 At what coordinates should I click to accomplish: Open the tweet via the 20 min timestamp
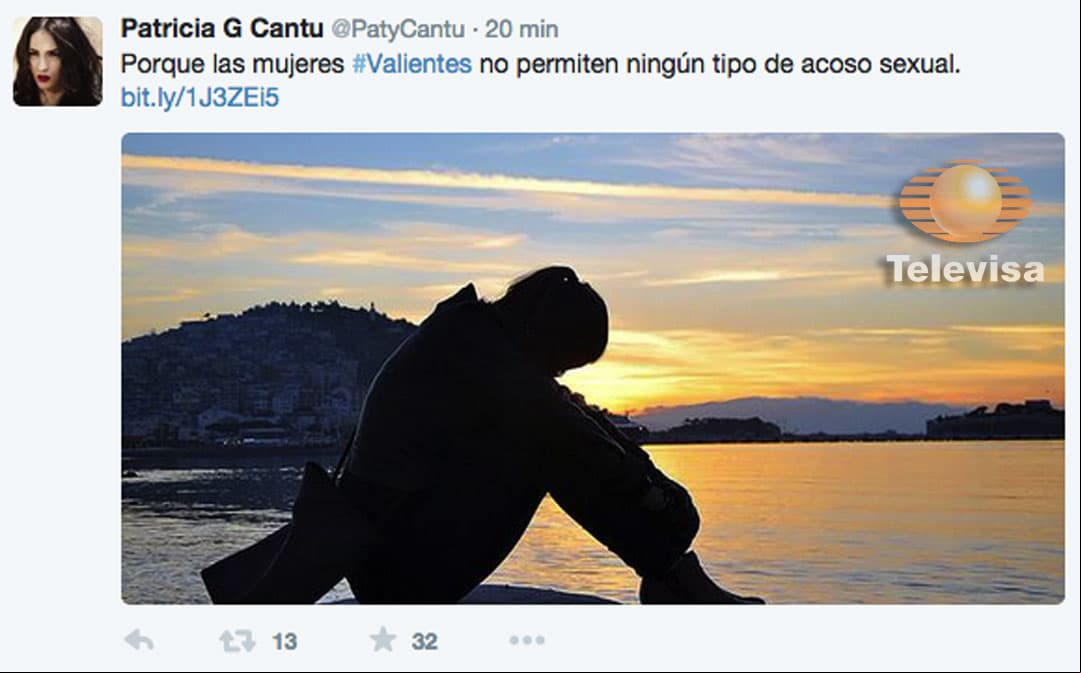(521, 30)
